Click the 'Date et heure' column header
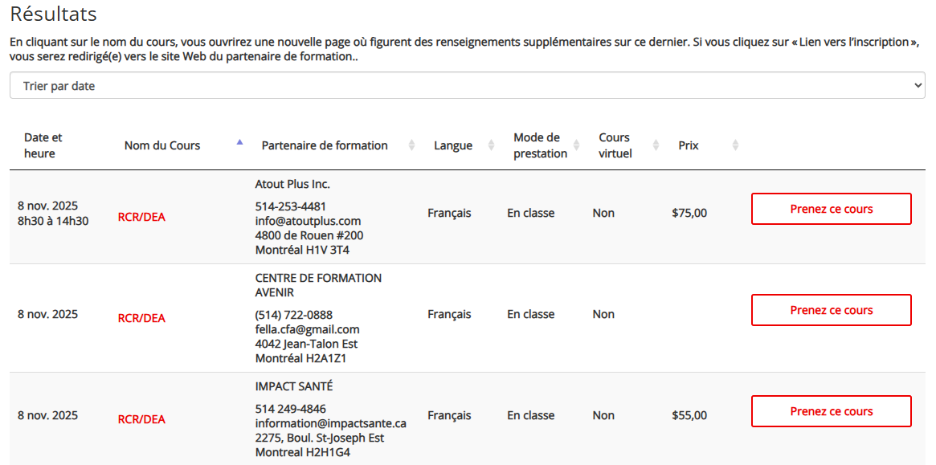Image resolution: width=936 pixels, height=465 pixels. coord(43,145)
